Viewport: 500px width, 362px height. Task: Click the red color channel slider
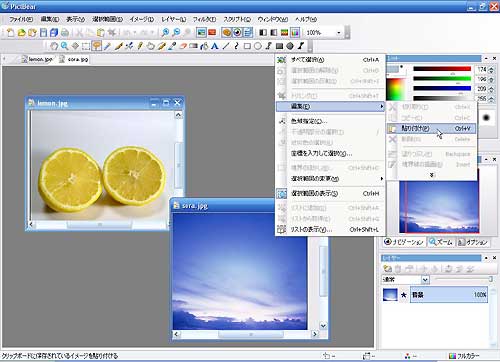point(442,69)
